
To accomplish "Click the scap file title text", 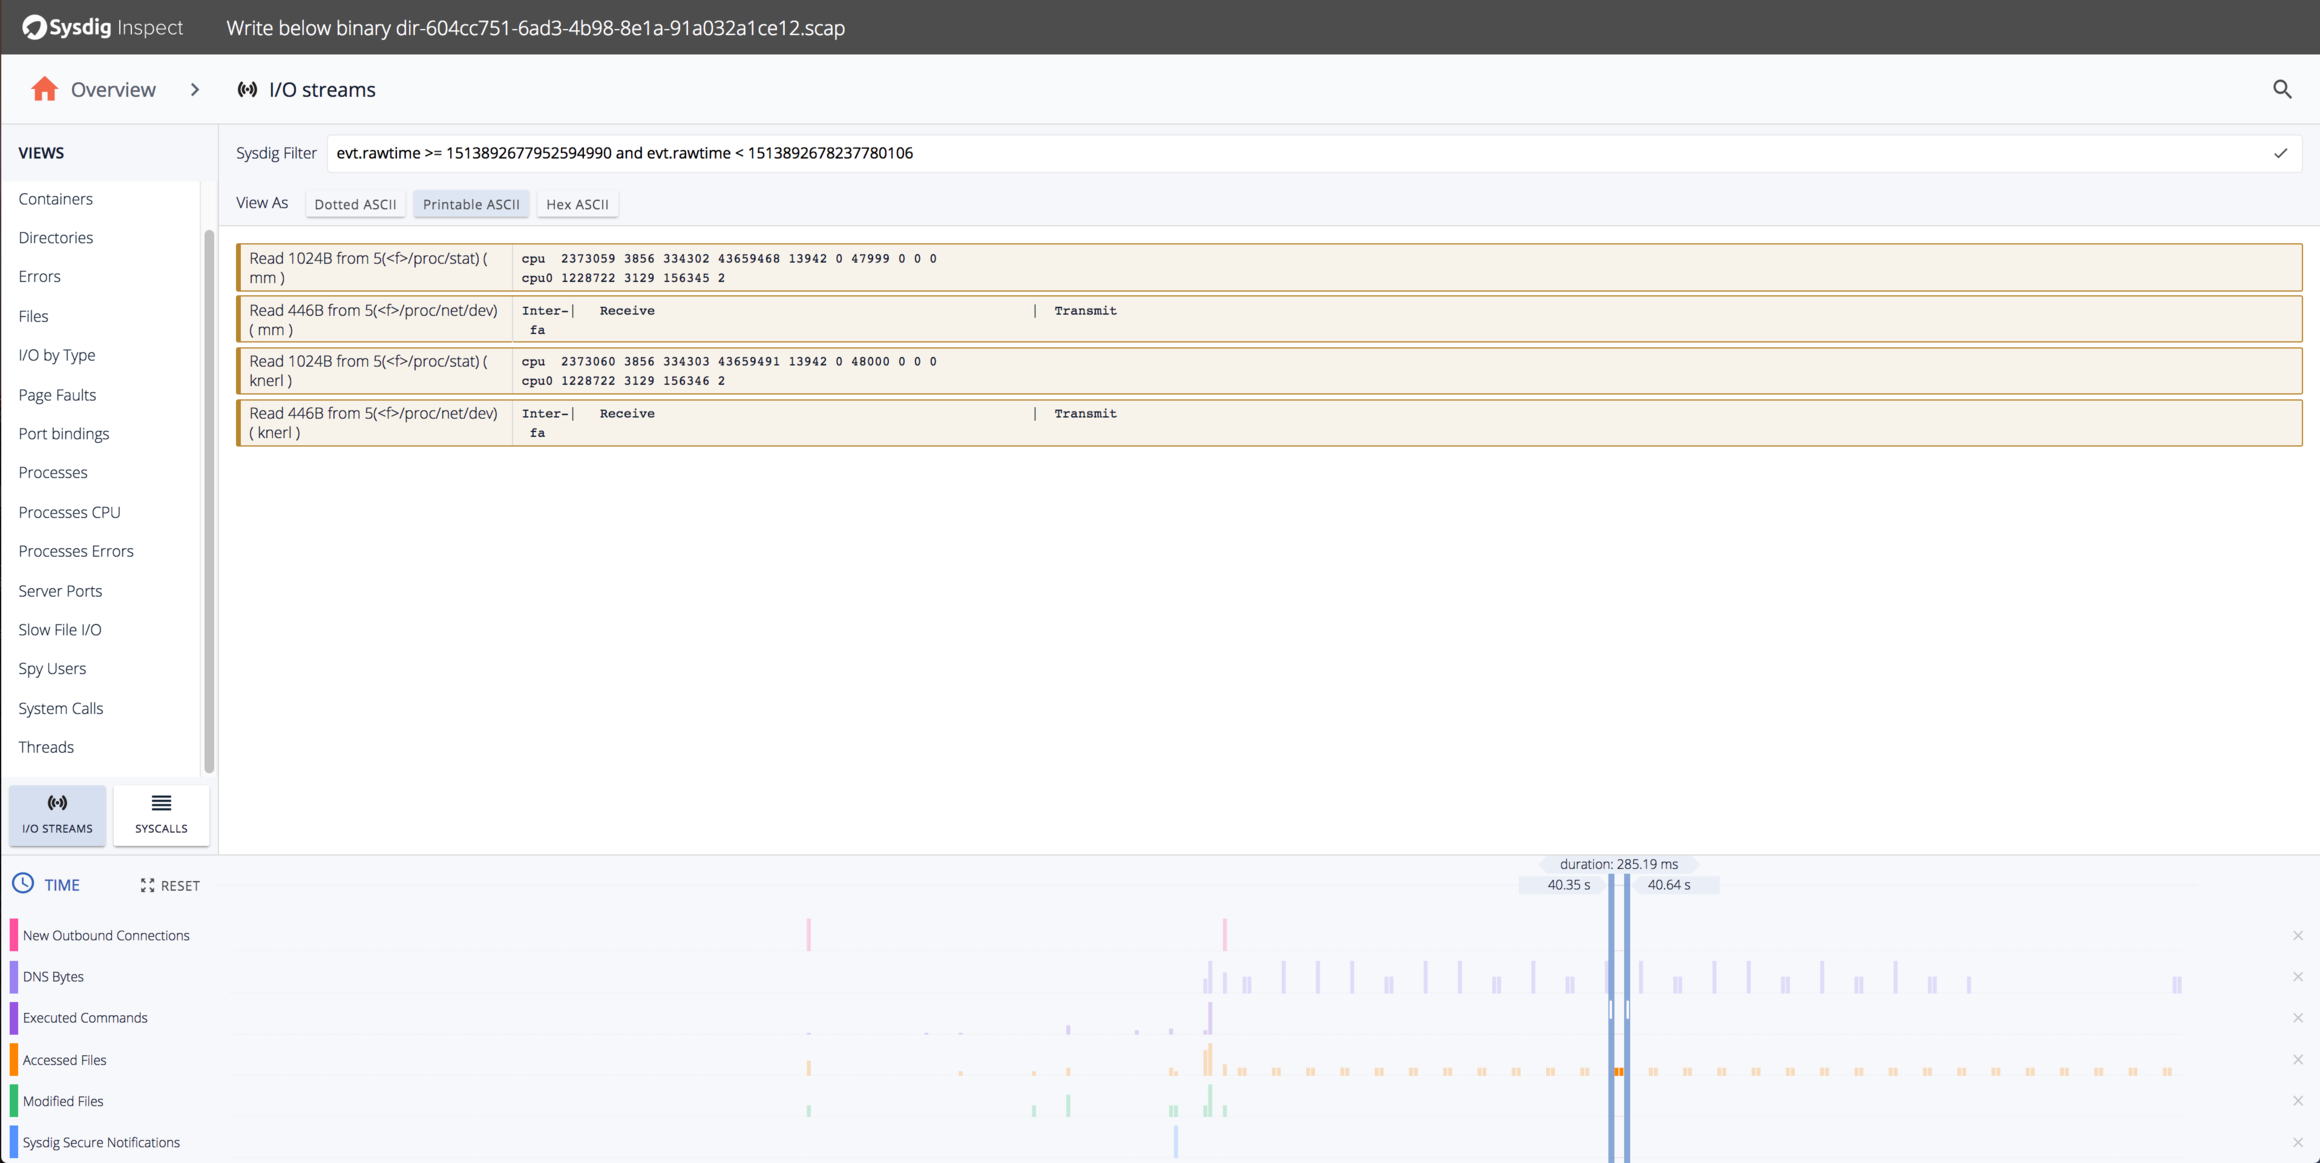I will [535, 28].
